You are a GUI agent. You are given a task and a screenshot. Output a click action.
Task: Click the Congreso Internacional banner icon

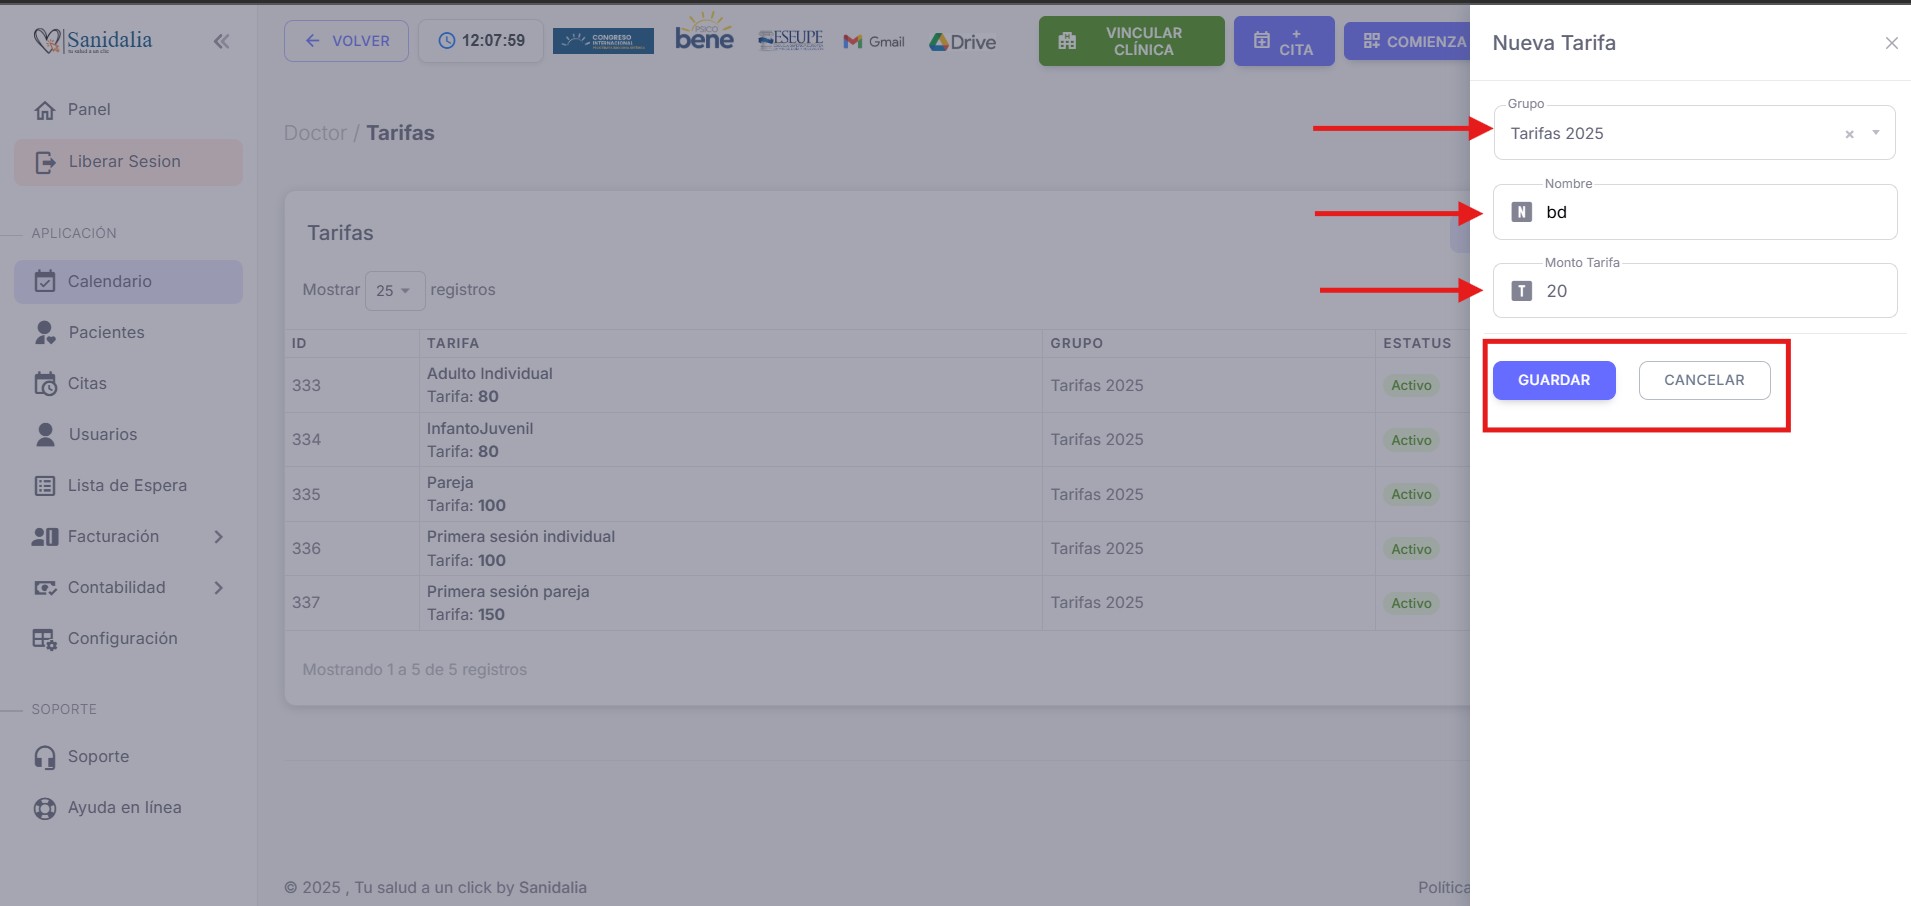[603, 41]
